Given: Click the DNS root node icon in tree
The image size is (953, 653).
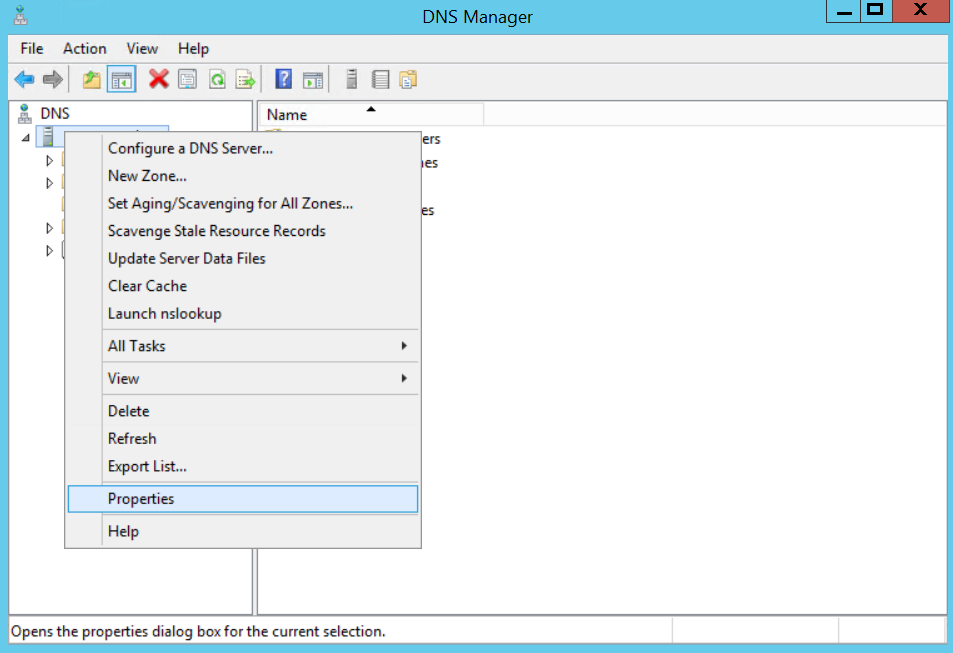Looking at the screenshot, I should (25, 114).
